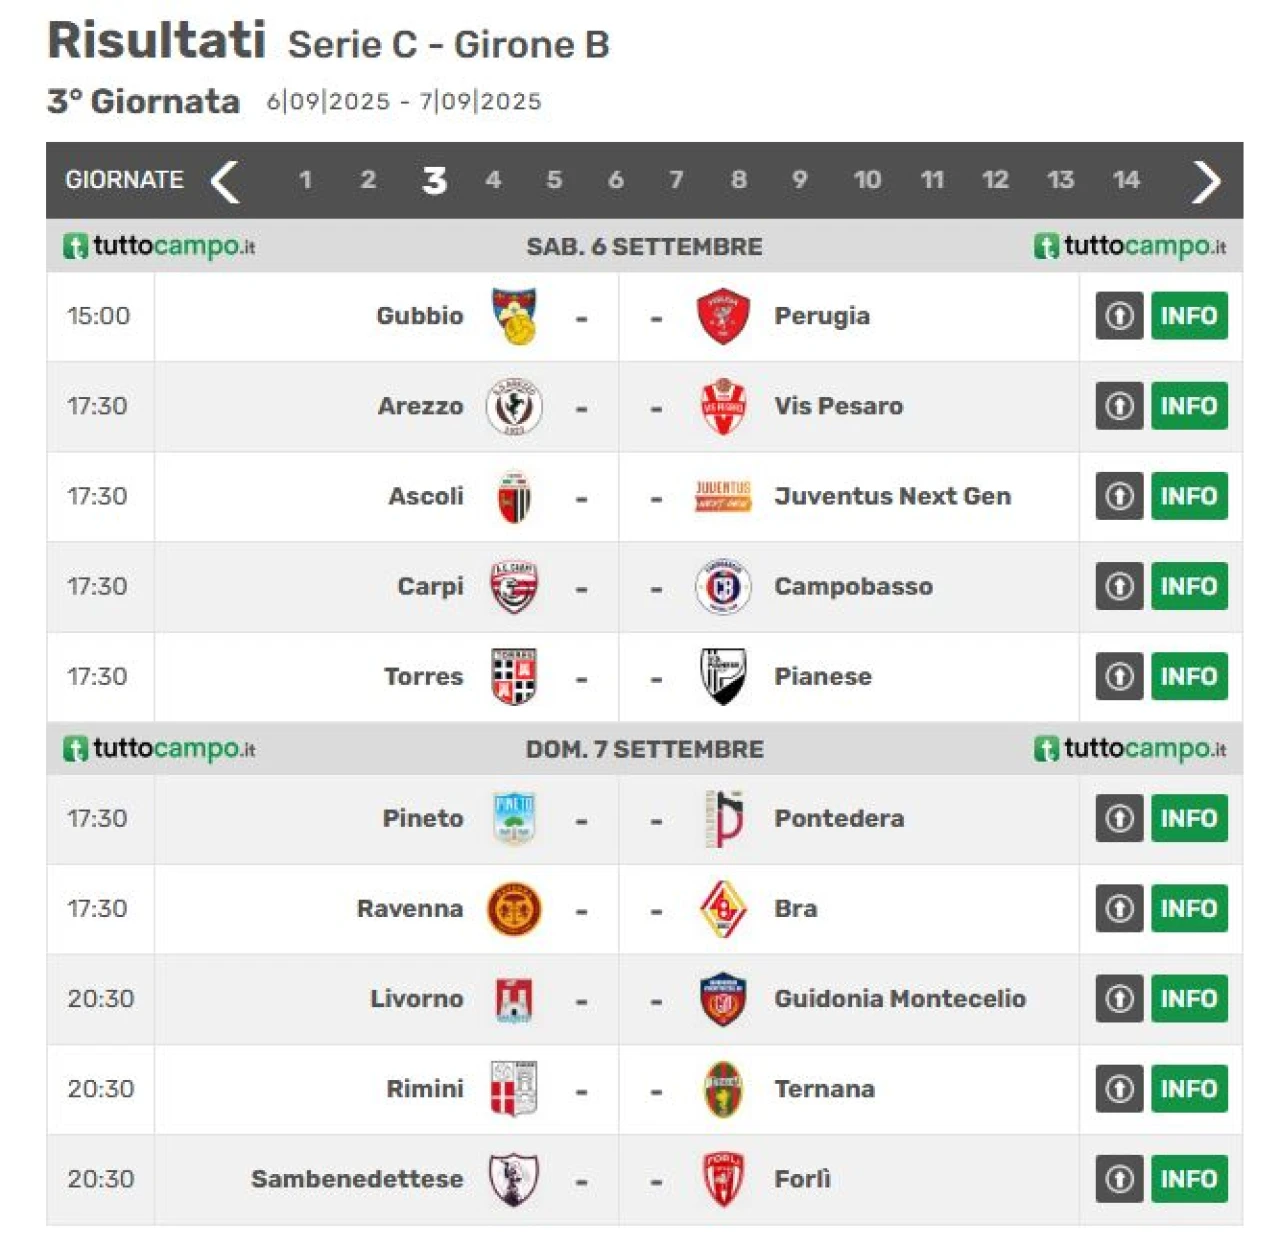This screenshot has width=1280, height=1245.
Task: Show next giornate with right chevron
Action: tap(1206, 181)
